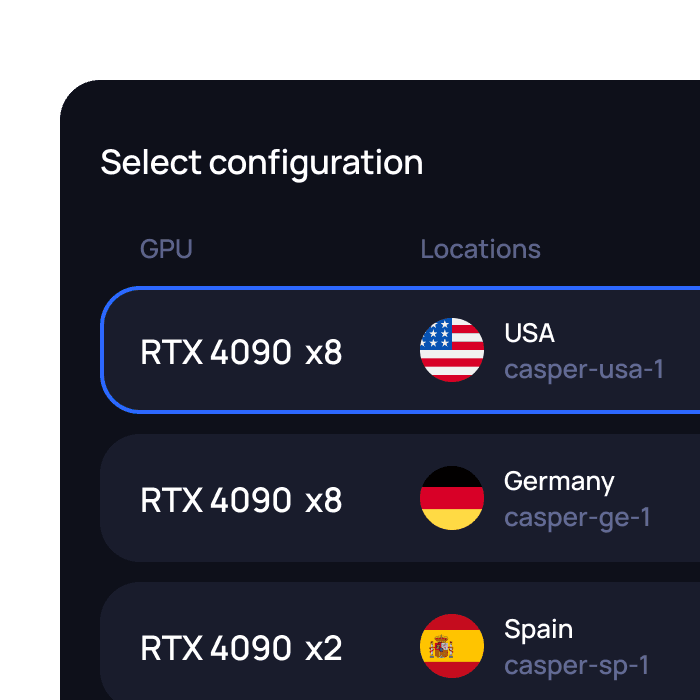Click the GPU column header
The image size is (700, 700).
click(x=166, y=249)
